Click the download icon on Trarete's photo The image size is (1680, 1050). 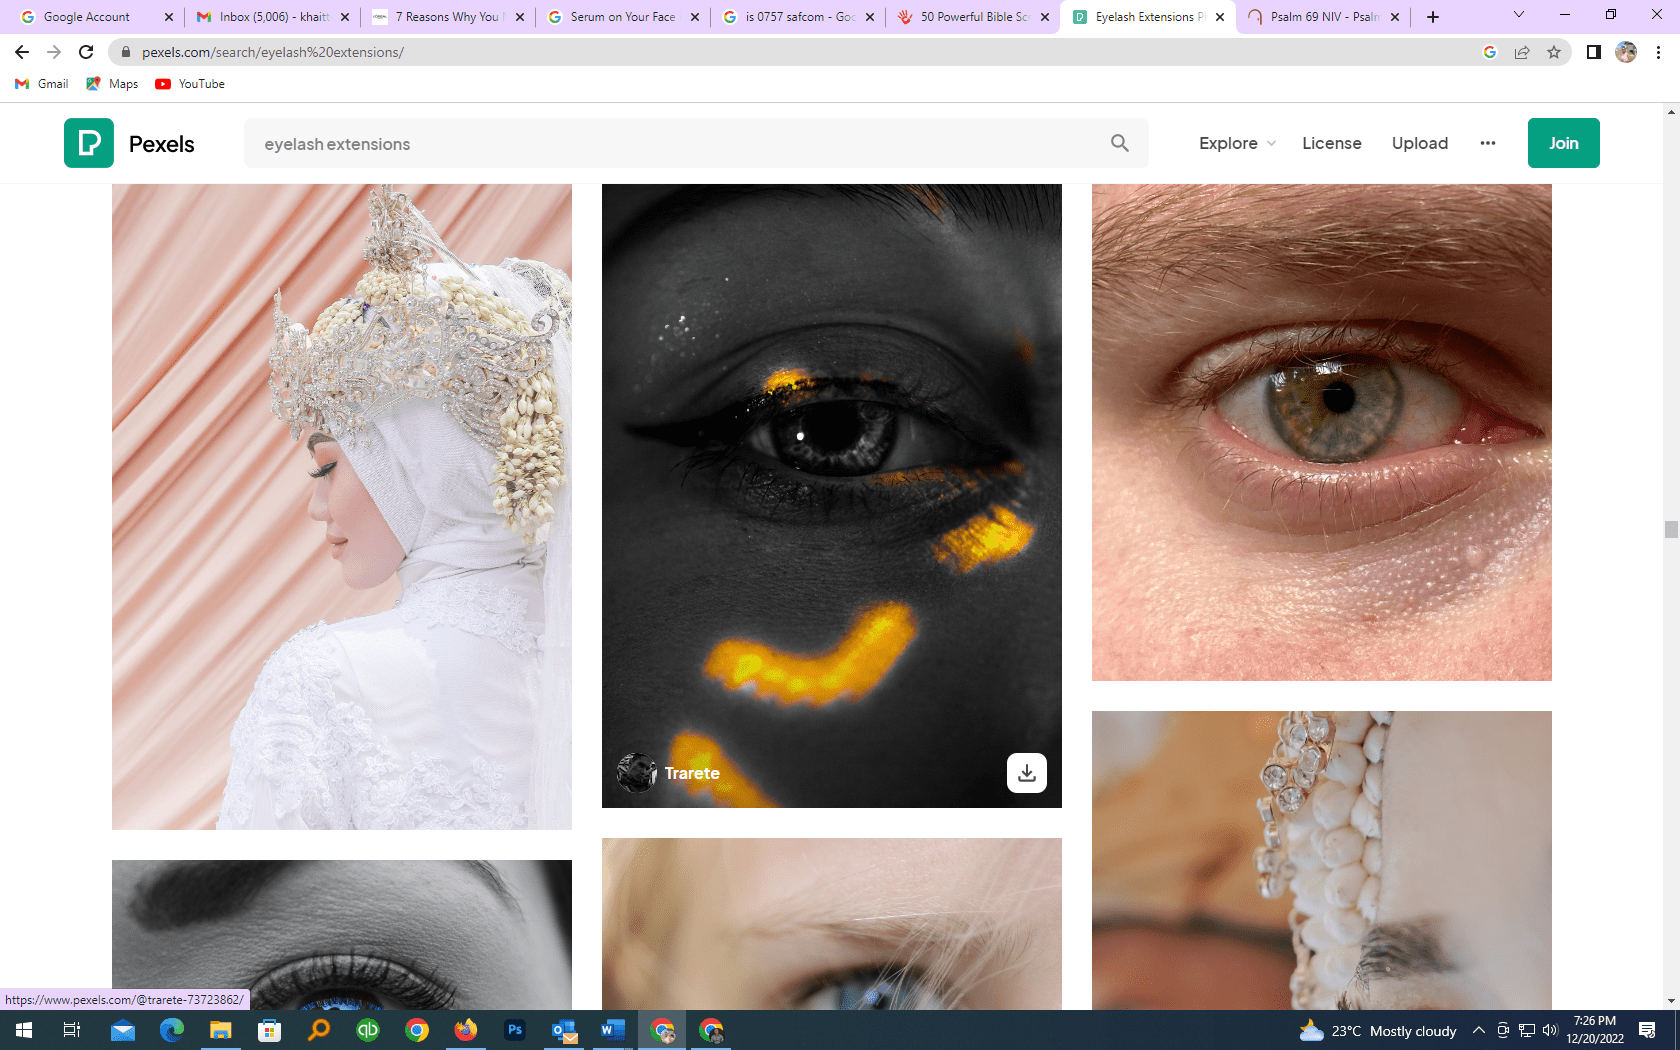click(x=1026, y=773)
